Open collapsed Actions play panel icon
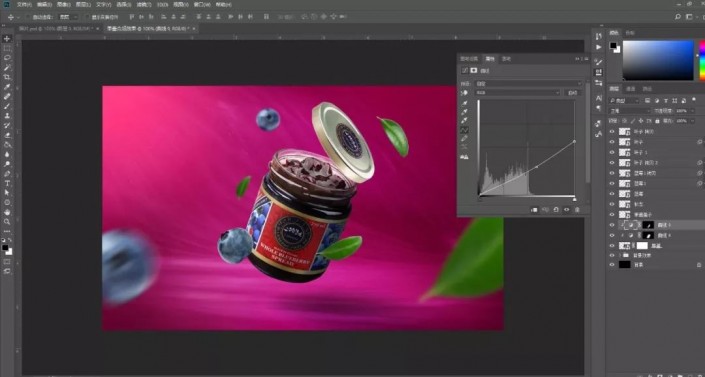 (598, 47)
